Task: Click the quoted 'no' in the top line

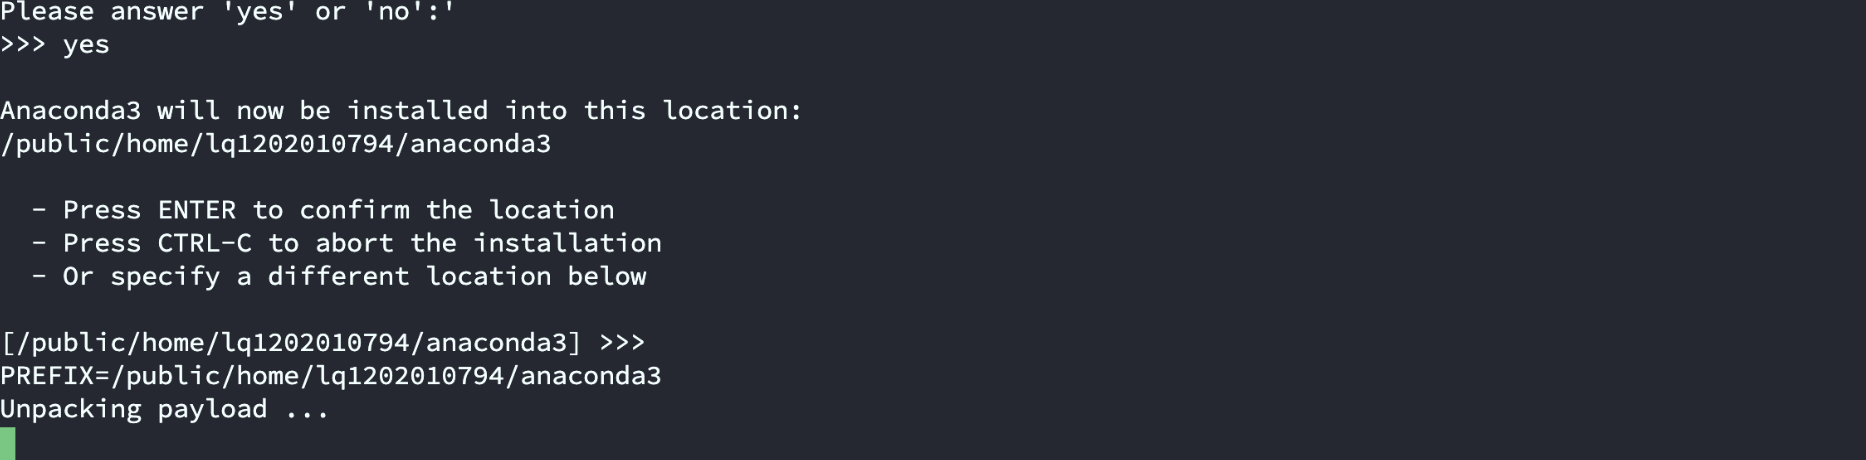Action: (393, 12)
